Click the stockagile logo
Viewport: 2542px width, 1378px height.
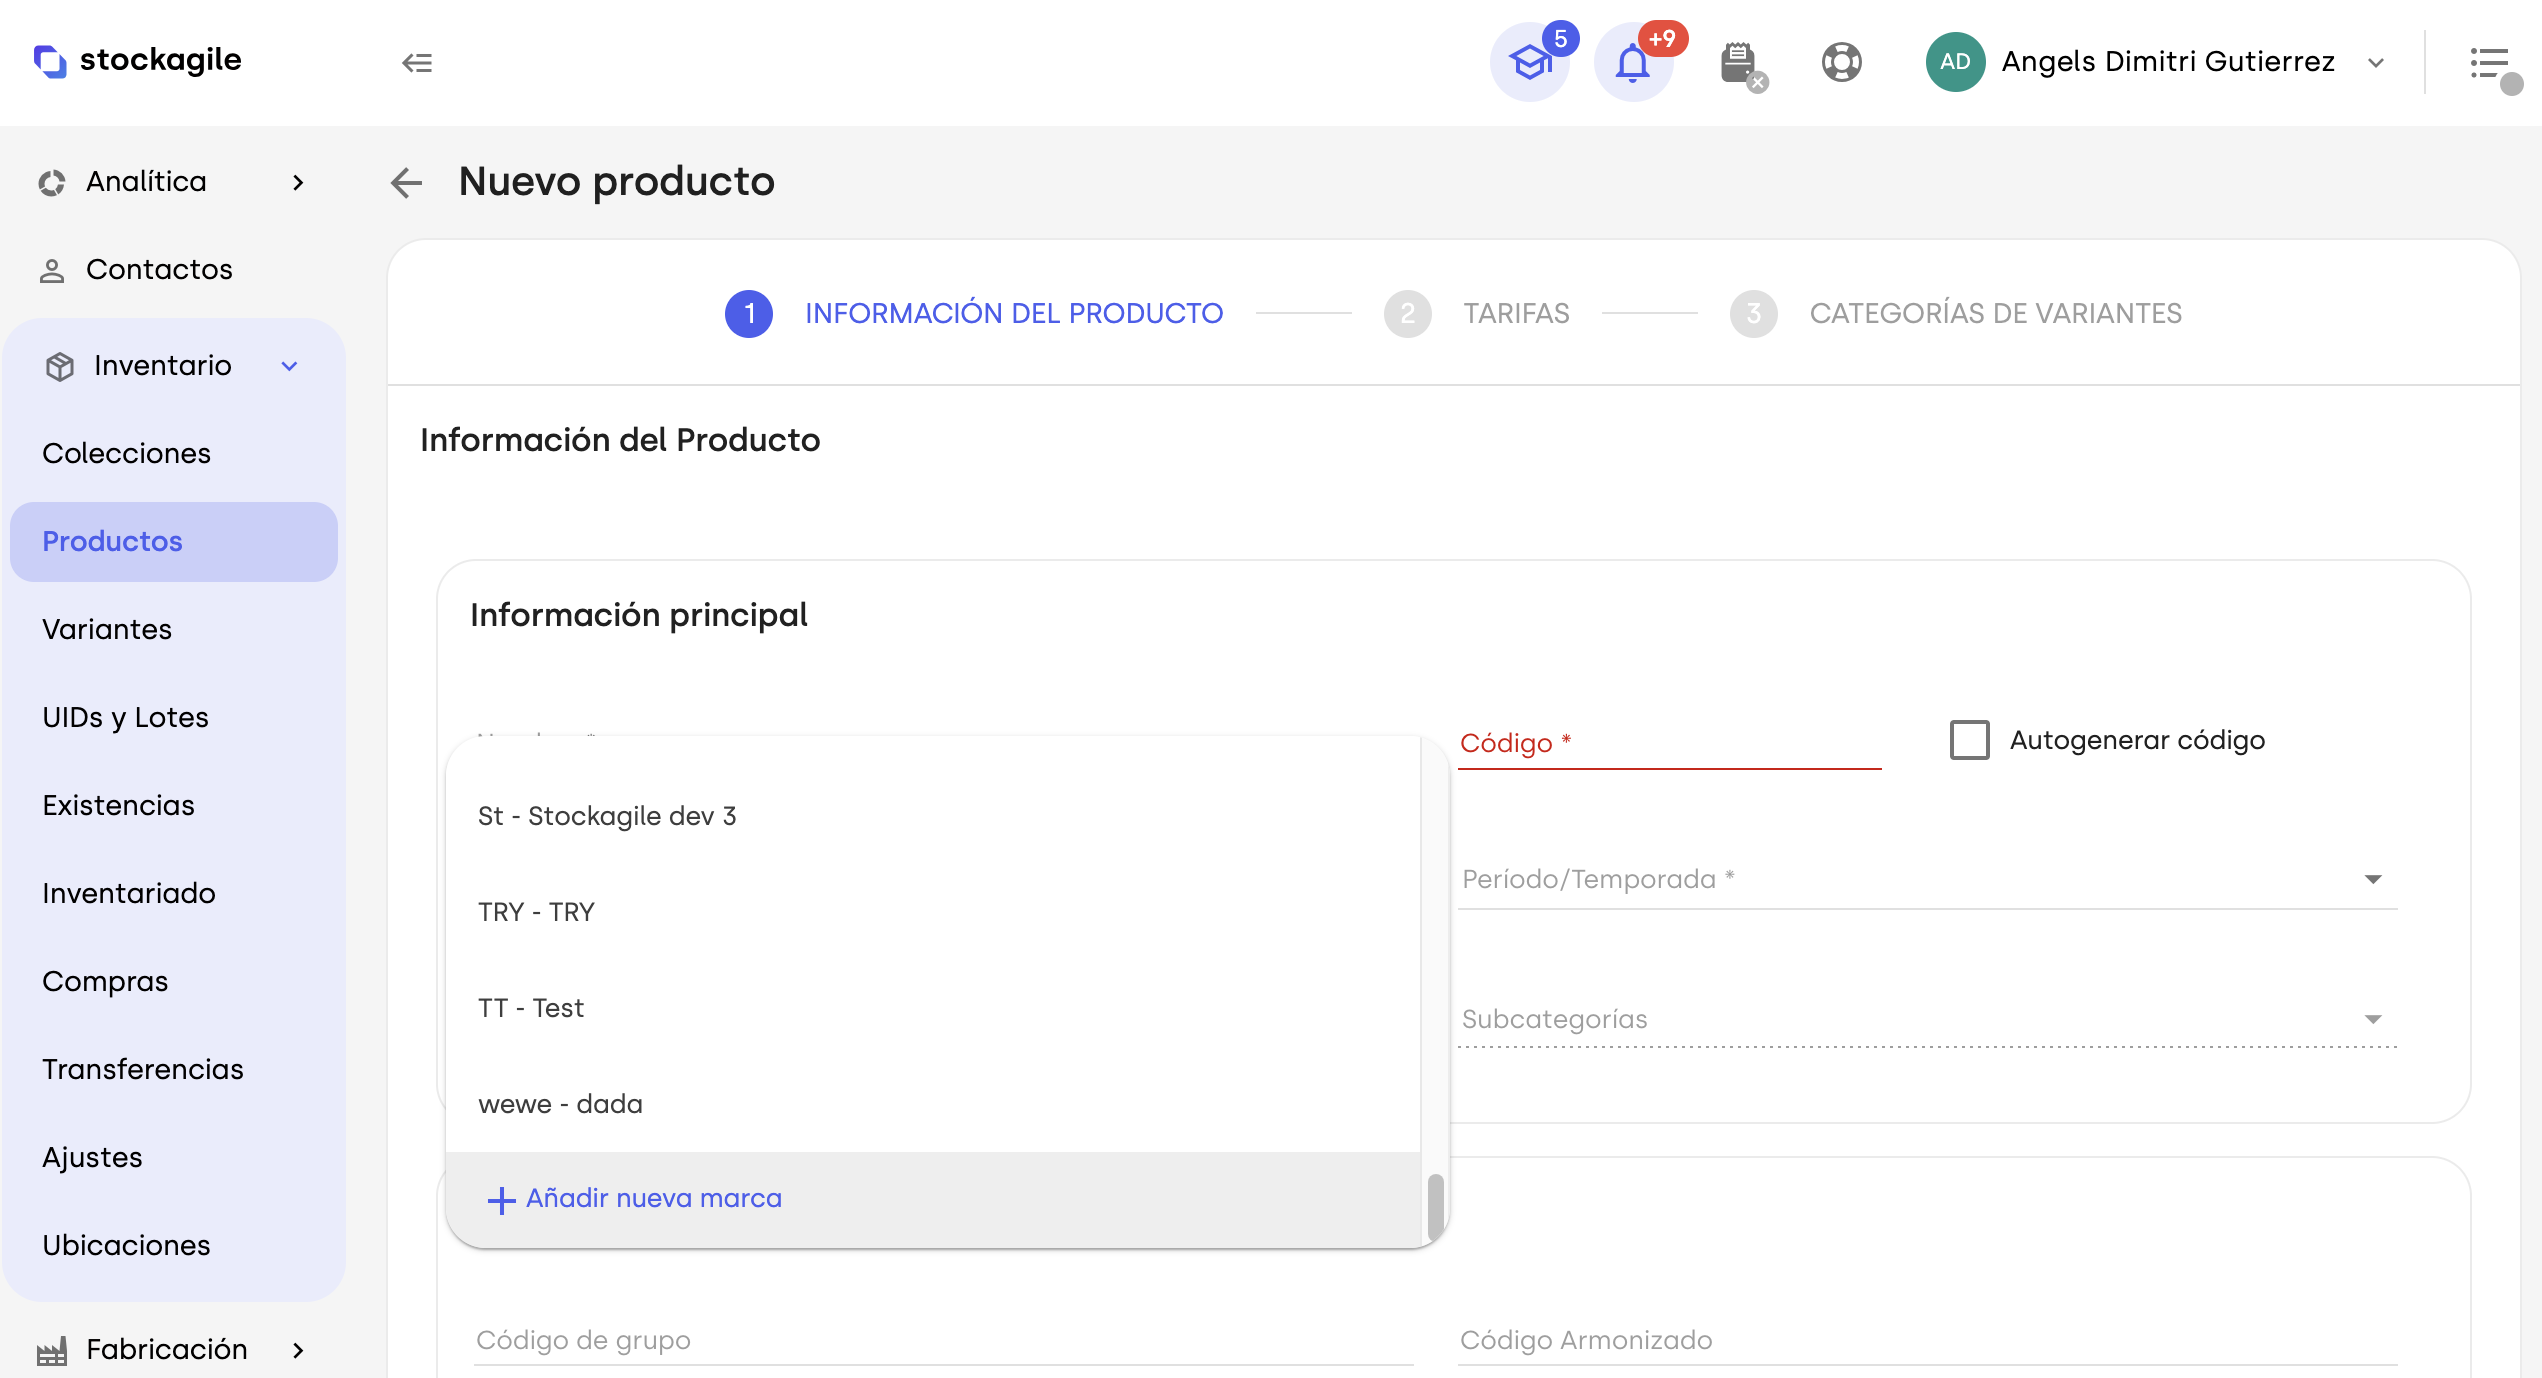pos(138,61)
